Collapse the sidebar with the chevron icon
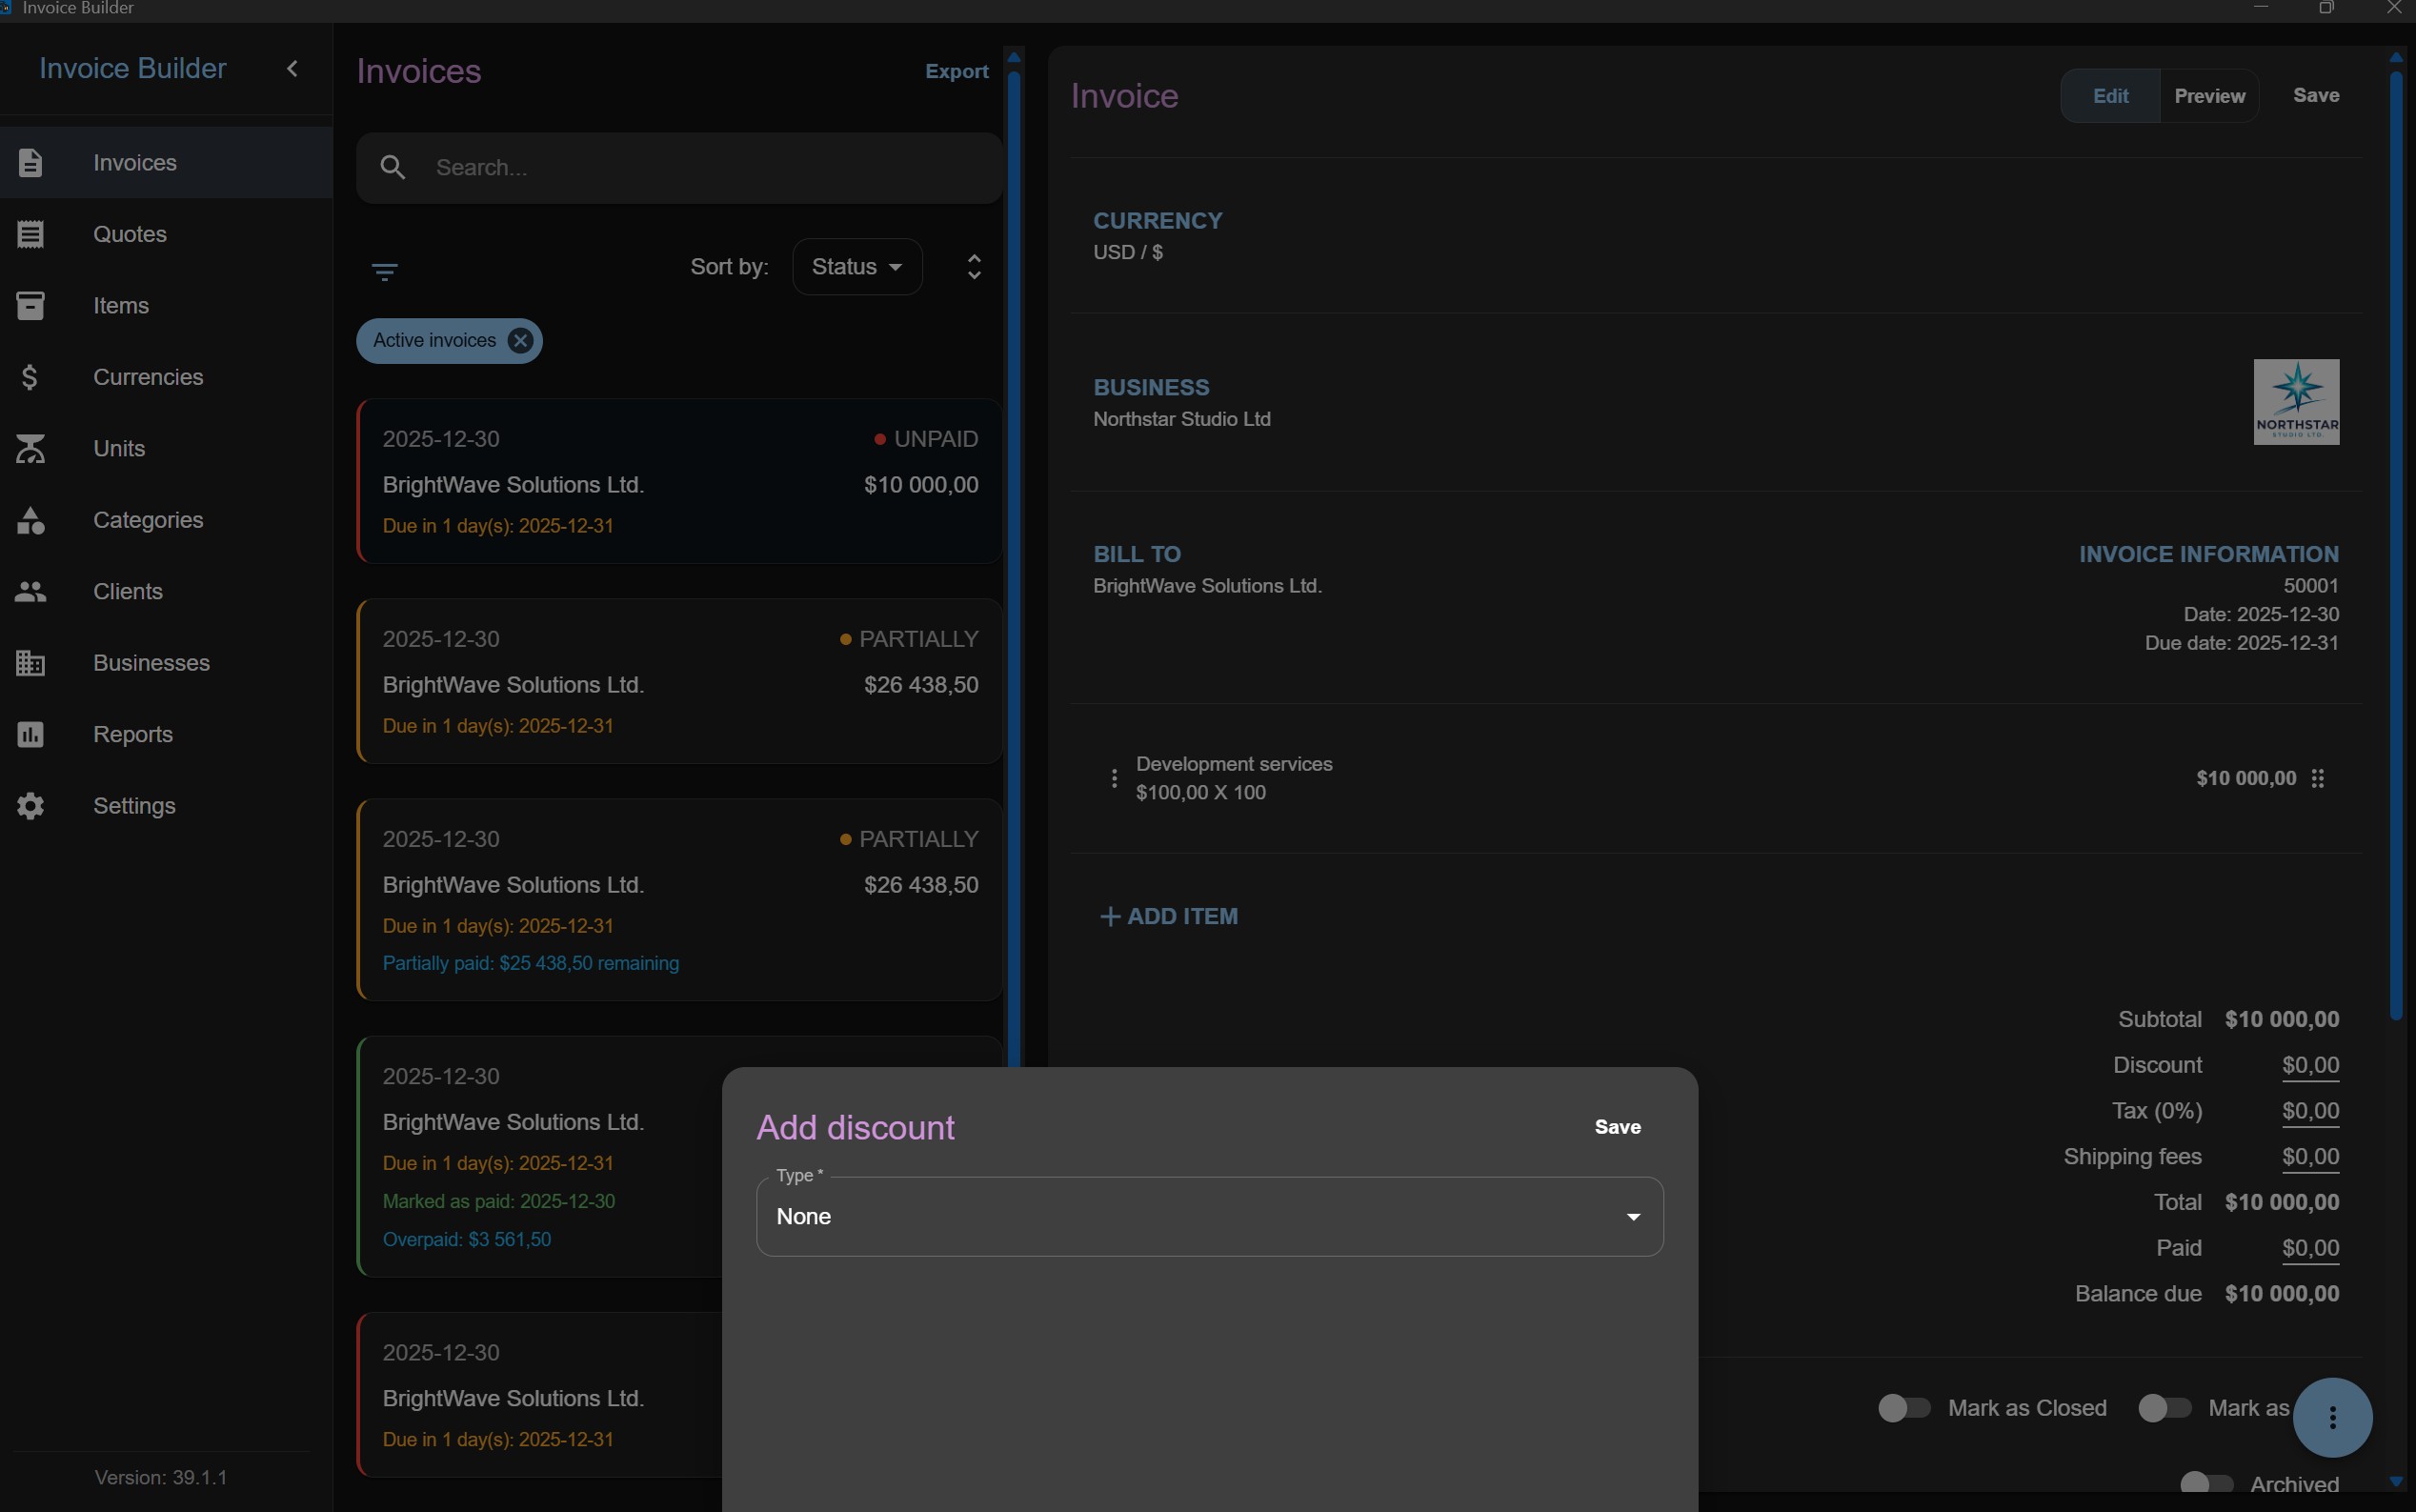Viewport: 2416px width, 1512px height. coord(292,68)
